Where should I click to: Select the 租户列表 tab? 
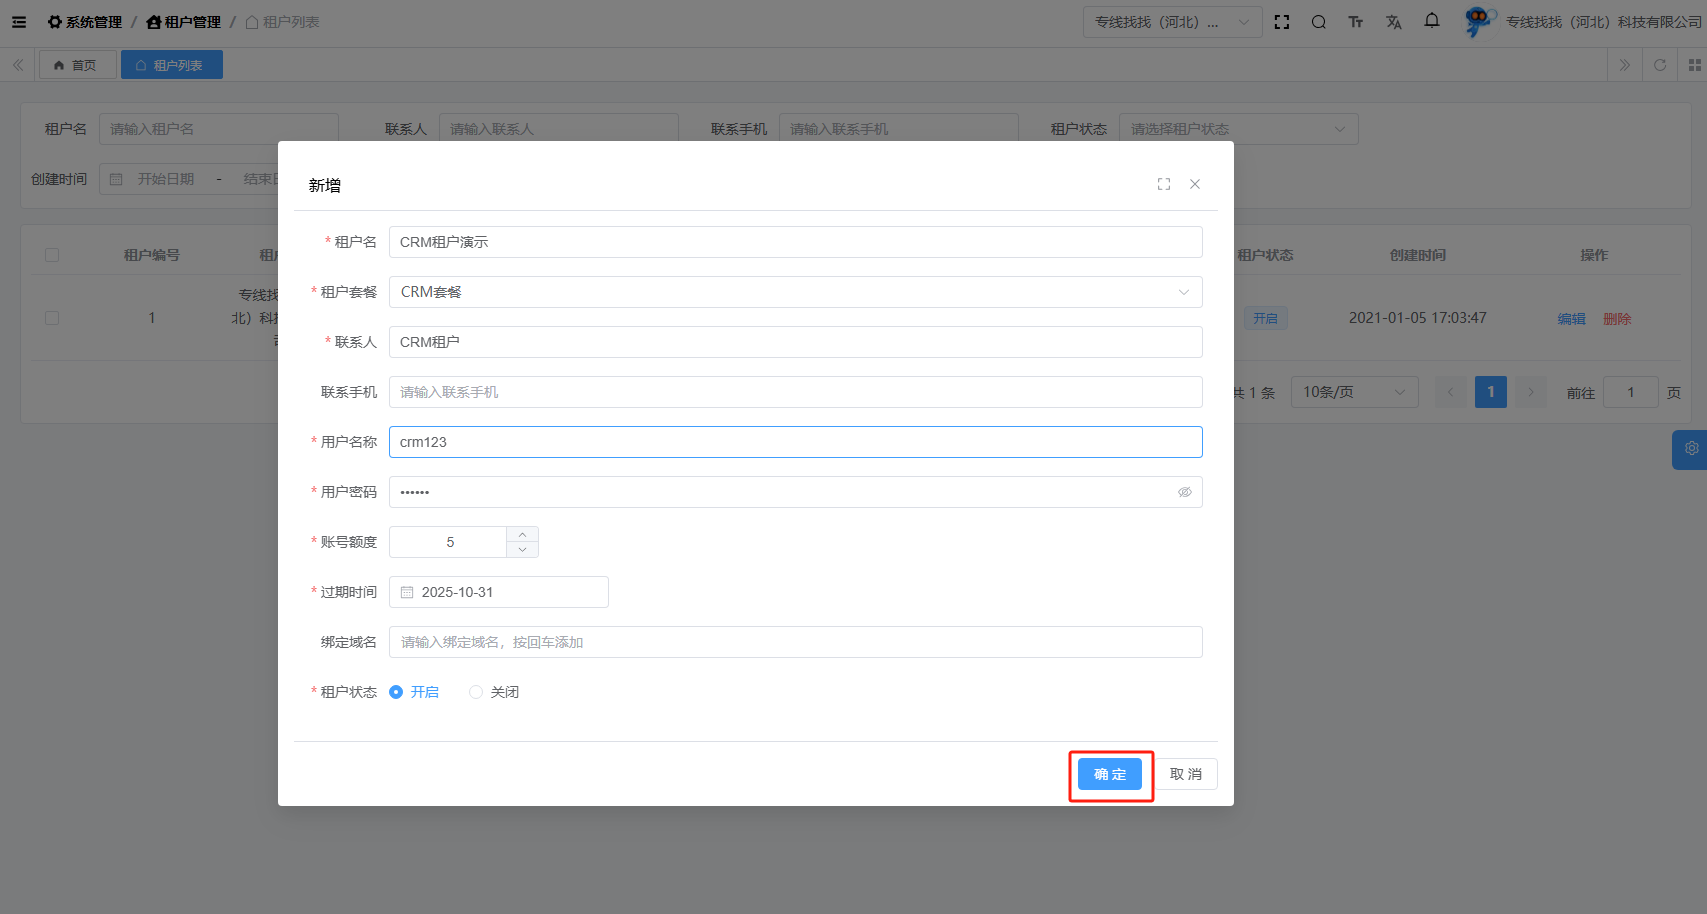[x=171, y=65]
